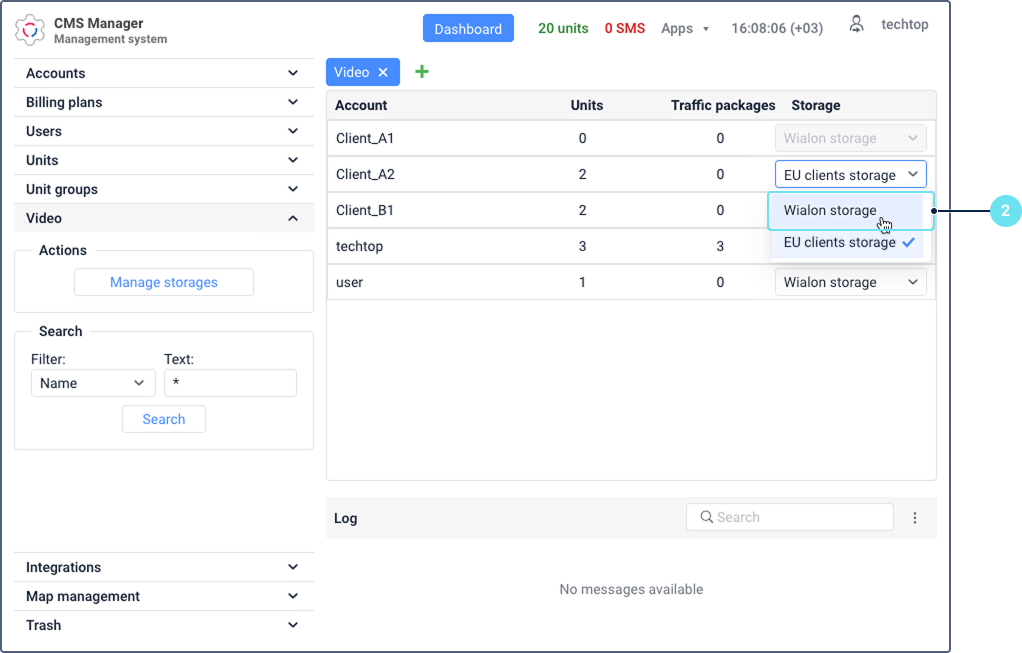Open the Apps dropdown in the header
The image size is (1022, 653).
click(684, 28)
